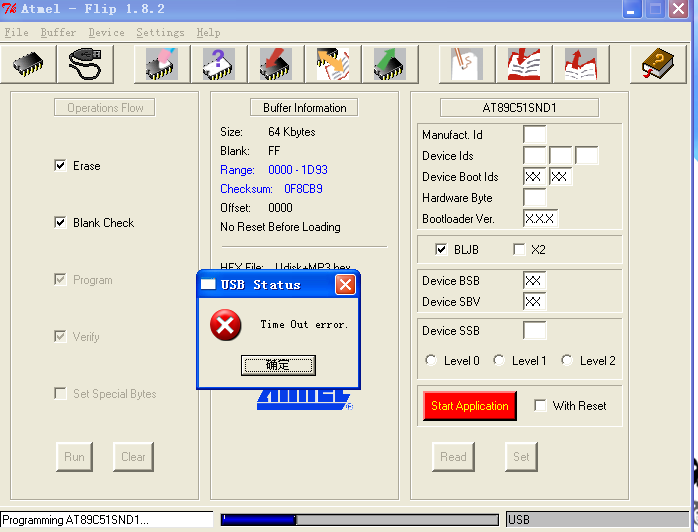This screenshot has height=532, width=698.
Task: Click the Hardware Byte field
Action: pos(535,198)
